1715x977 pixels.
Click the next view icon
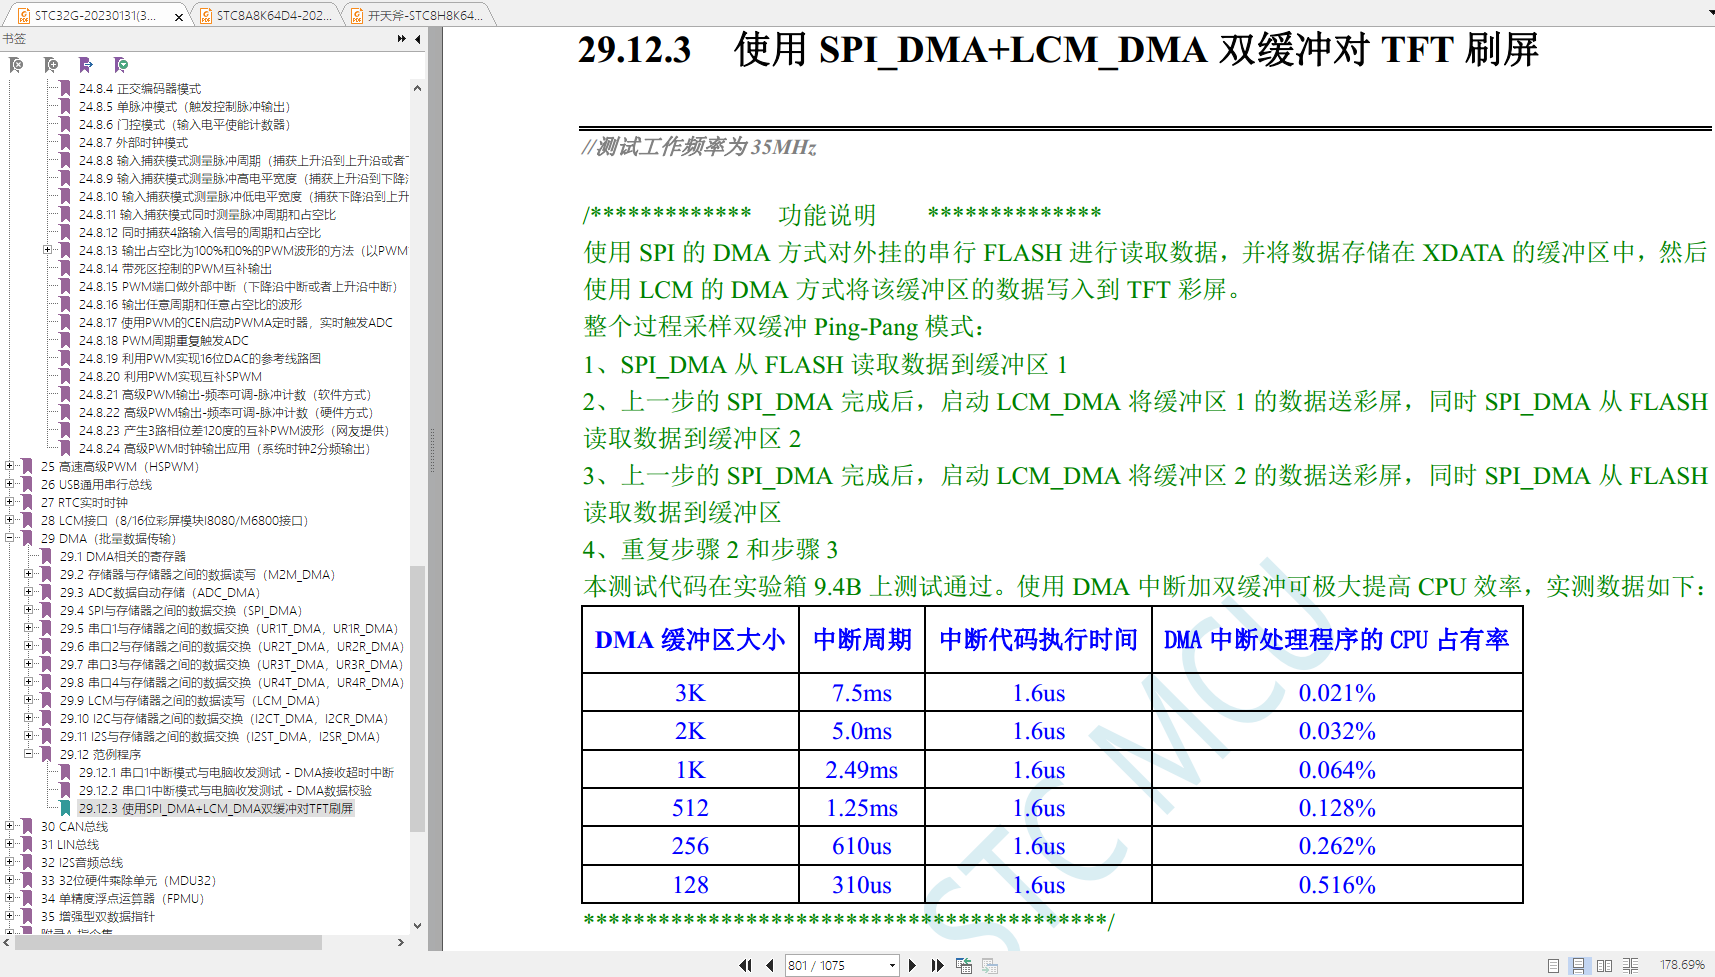coord(990,965)
